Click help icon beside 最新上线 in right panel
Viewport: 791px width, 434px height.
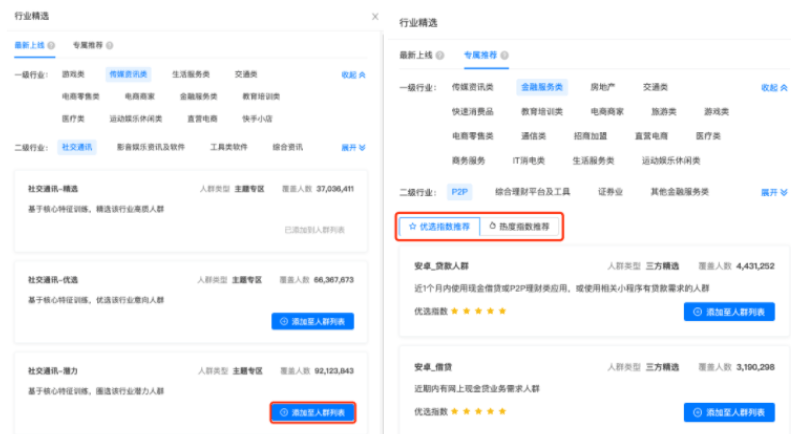440,56
